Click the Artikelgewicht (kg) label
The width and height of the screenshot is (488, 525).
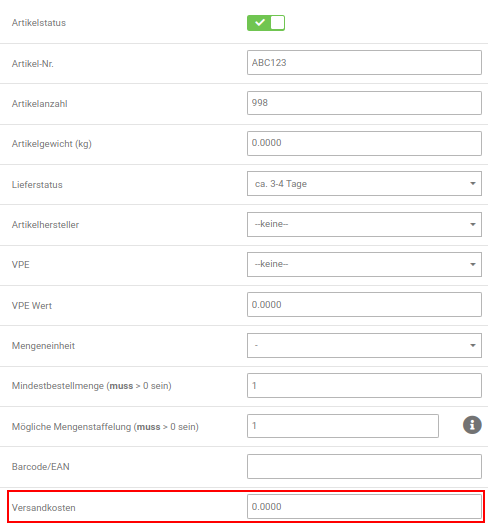(x=52, y=144)
